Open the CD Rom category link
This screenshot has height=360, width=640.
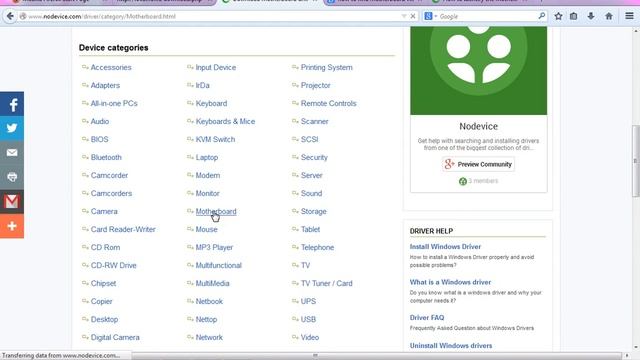(105, 247)
